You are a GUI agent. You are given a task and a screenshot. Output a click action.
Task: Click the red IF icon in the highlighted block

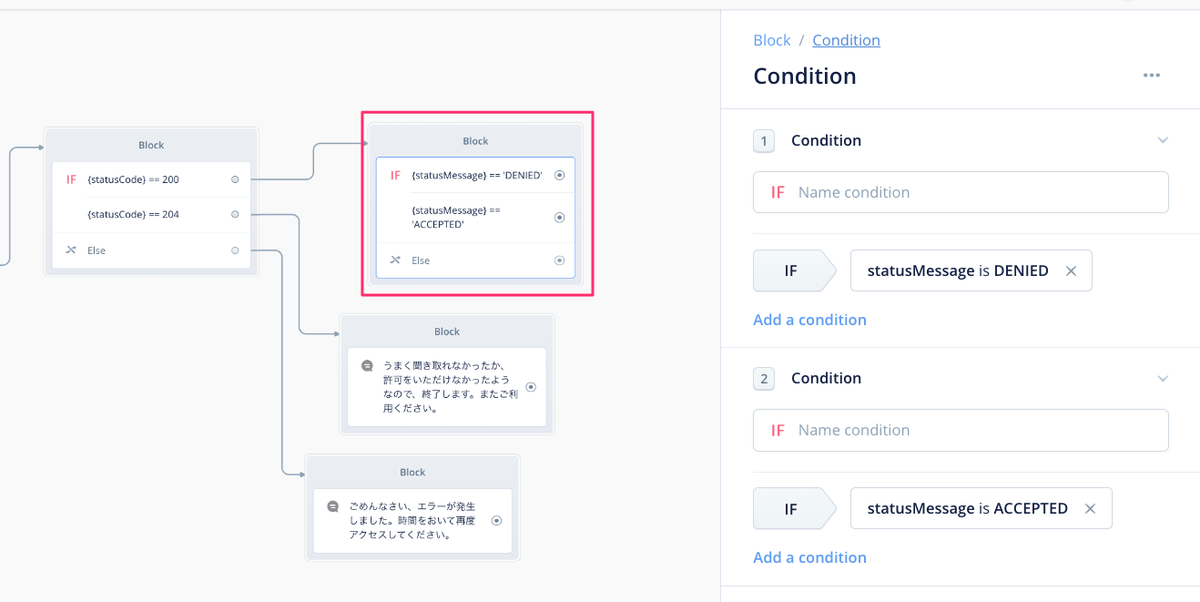click(x=397, y=175)
